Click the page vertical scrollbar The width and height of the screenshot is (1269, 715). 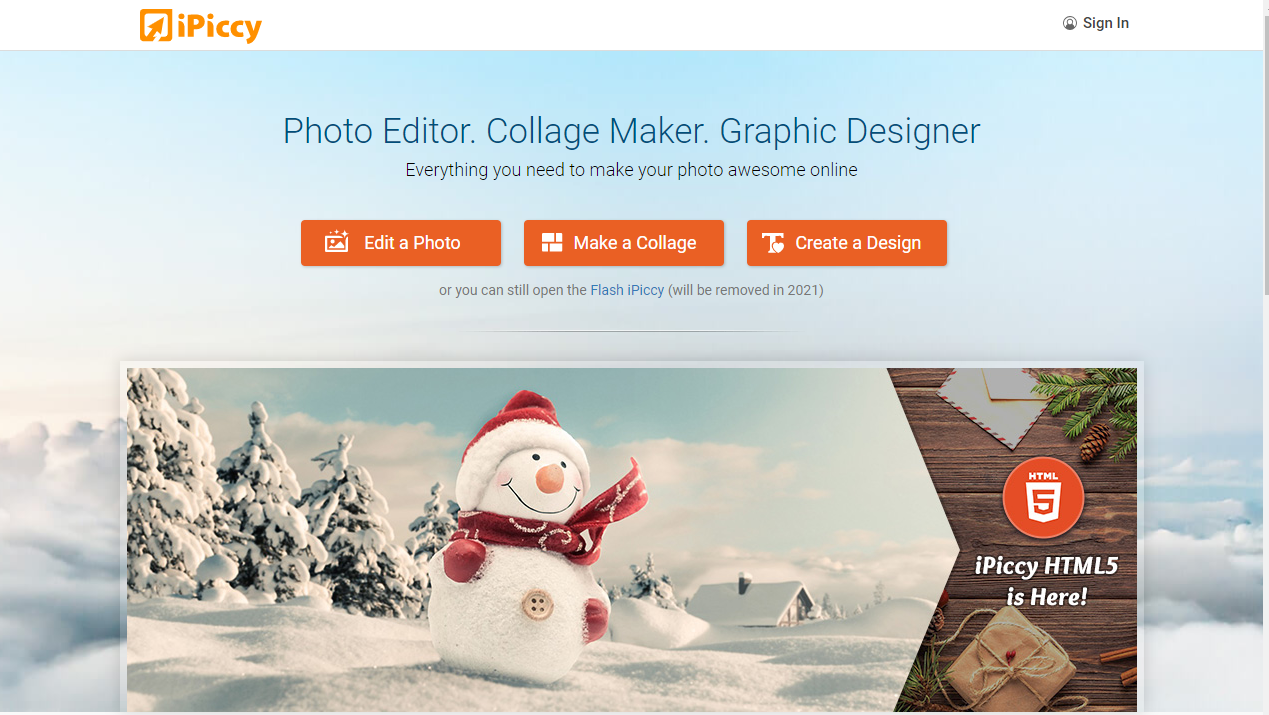click(1264, 357)
